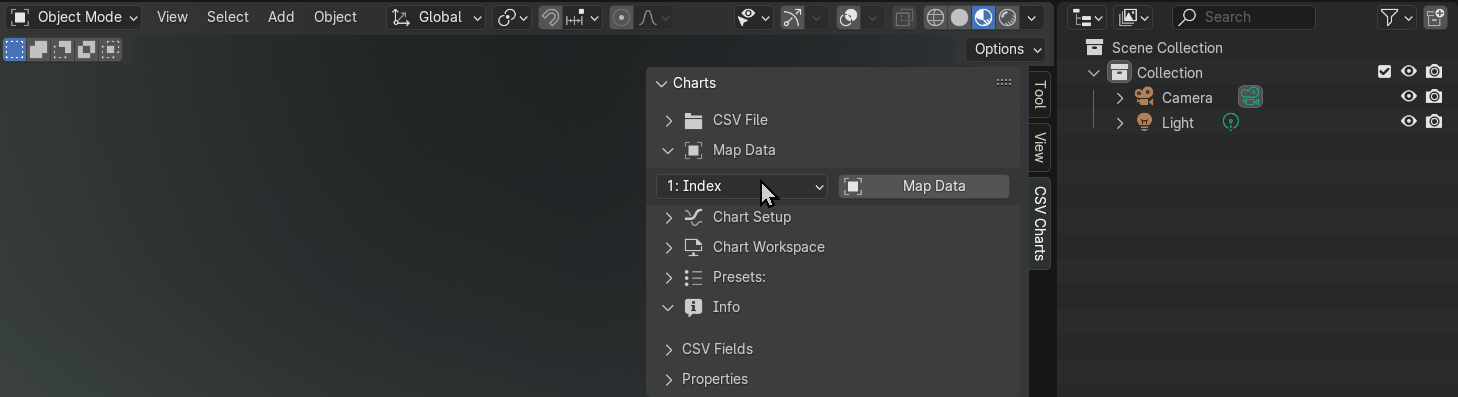Click the orange Light bulb icon
Viewport: 1458px width, 397px height.
[1144, 122]
